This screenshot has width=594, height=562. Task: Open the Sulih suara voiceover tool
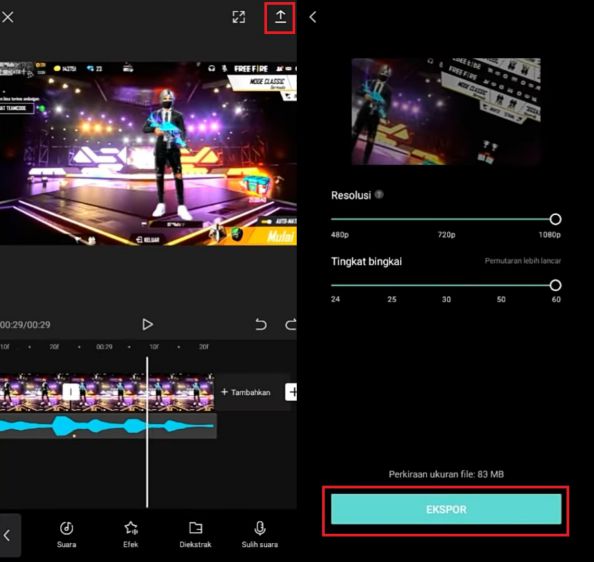260,534
